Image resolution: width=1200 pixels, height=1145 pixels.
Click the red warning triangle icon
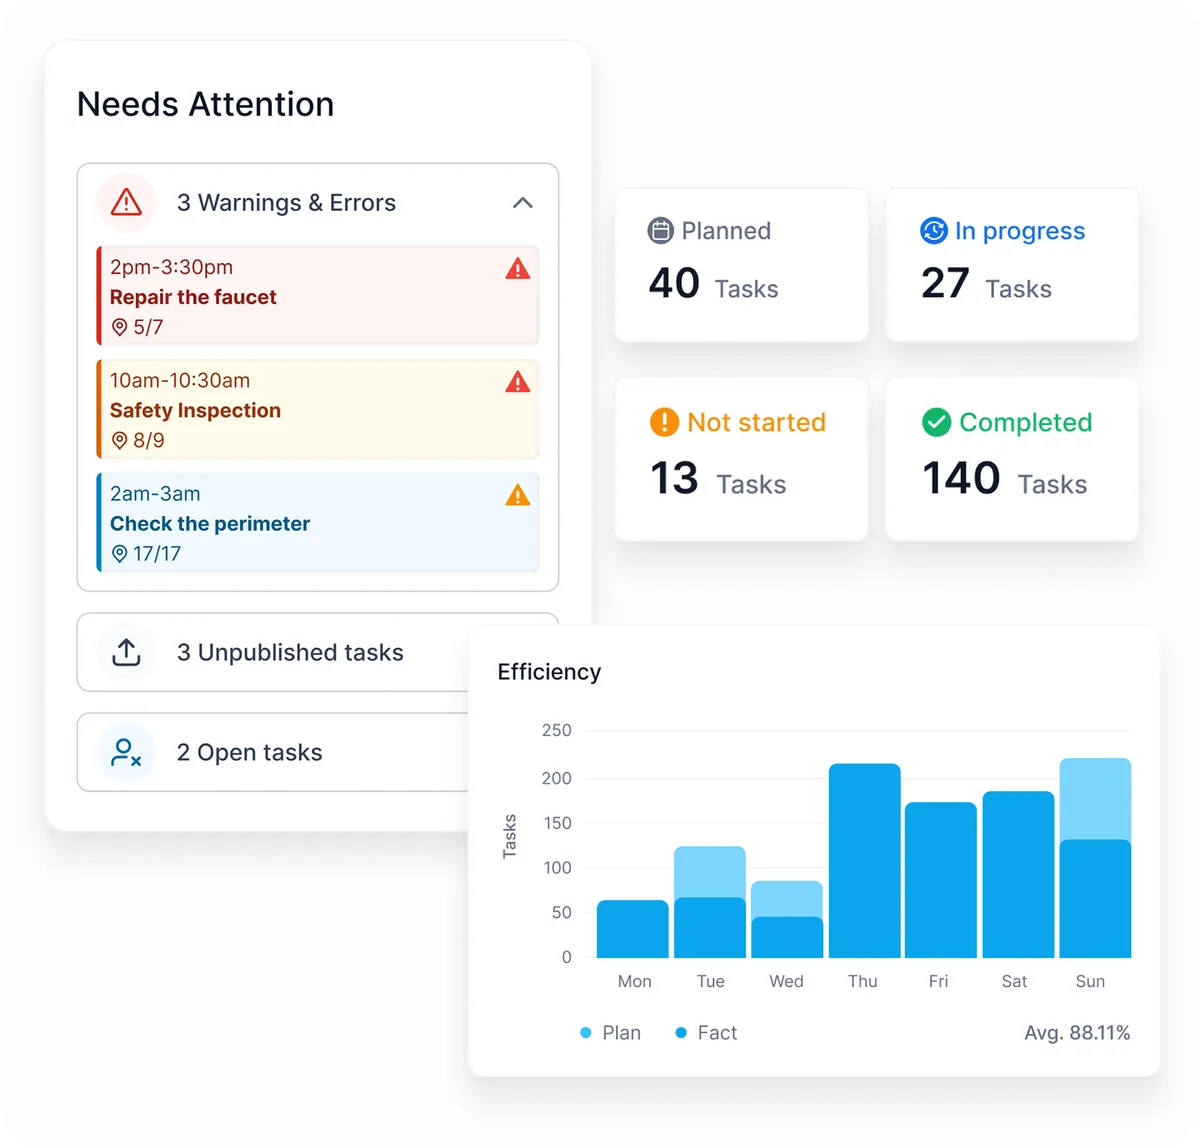click(125, 201)
